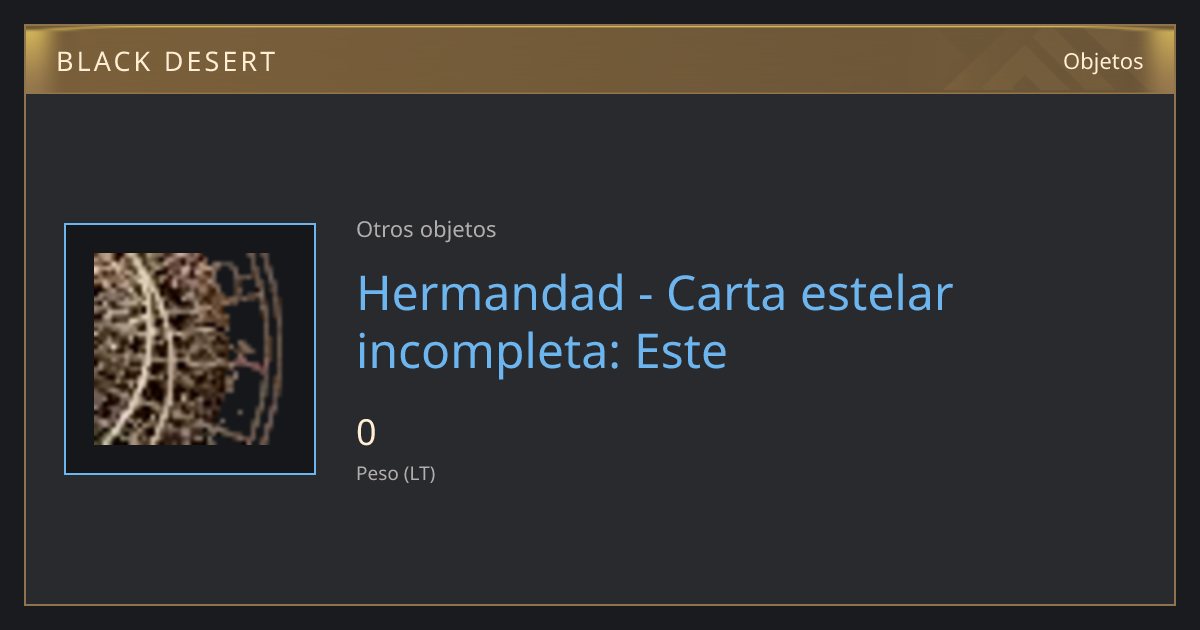Go to the Objetos section
This screenshot has width=1200, height=630.
[x=1103, y=61]
